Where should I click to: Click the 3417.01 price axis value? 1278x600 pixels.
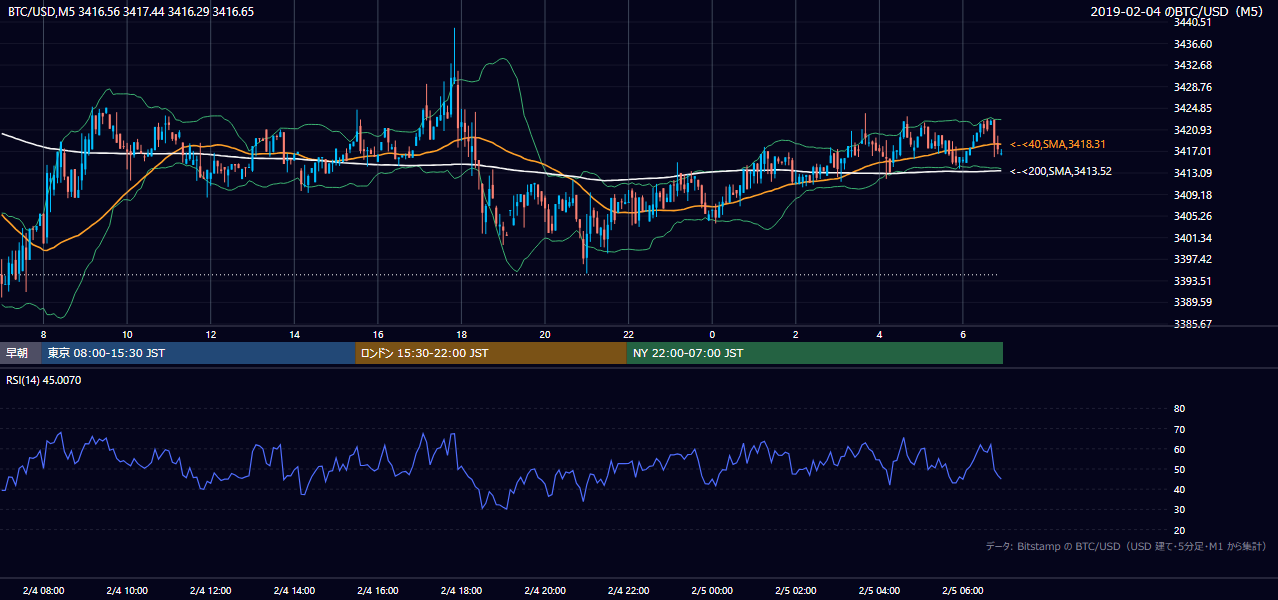[1192, 151]
